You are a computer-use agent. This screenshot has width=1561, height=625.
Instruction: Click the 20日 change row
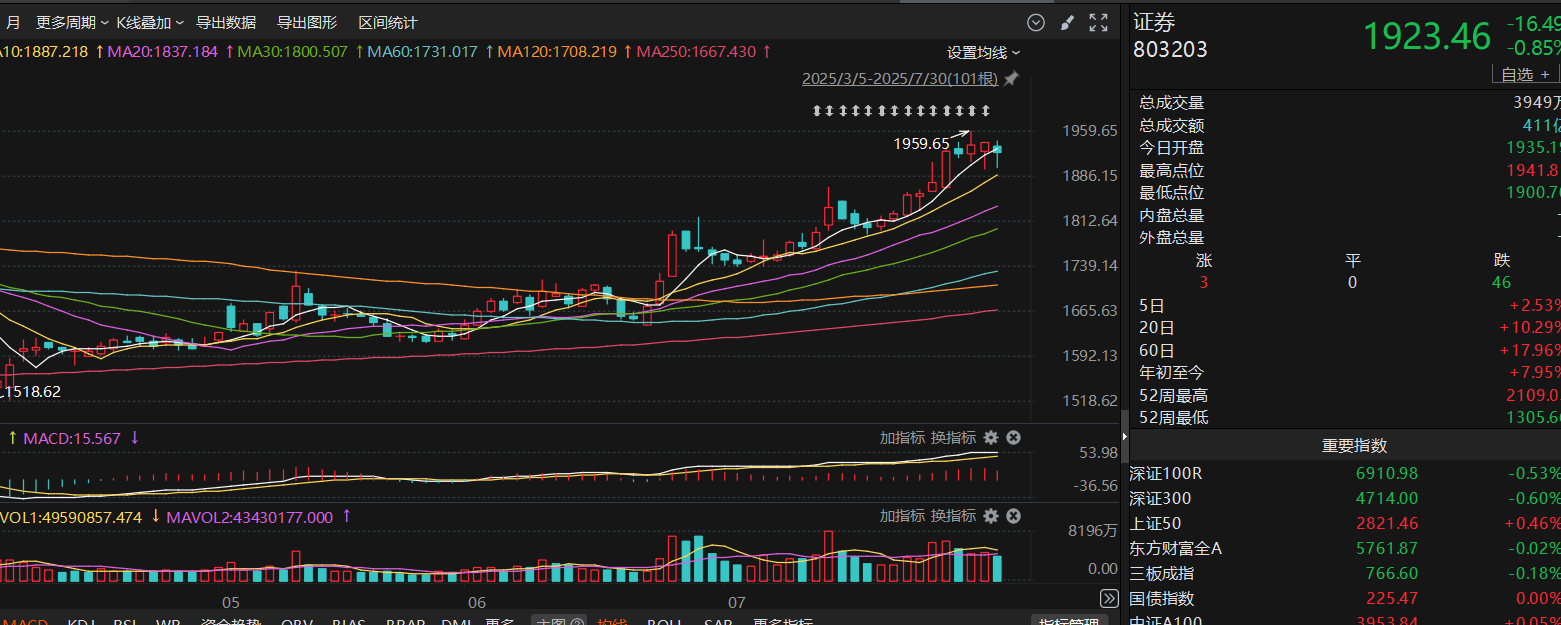point(1345,327)
